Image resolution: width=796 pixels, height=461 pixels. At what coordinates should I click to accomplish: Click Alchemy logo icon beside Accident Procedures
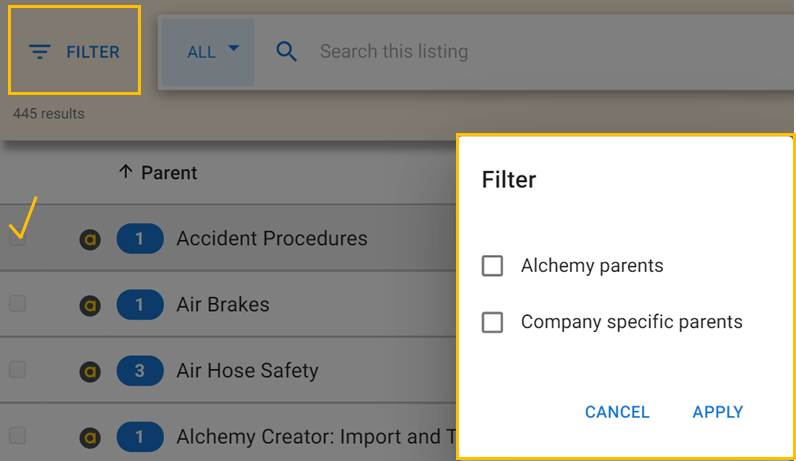(90, 239)
